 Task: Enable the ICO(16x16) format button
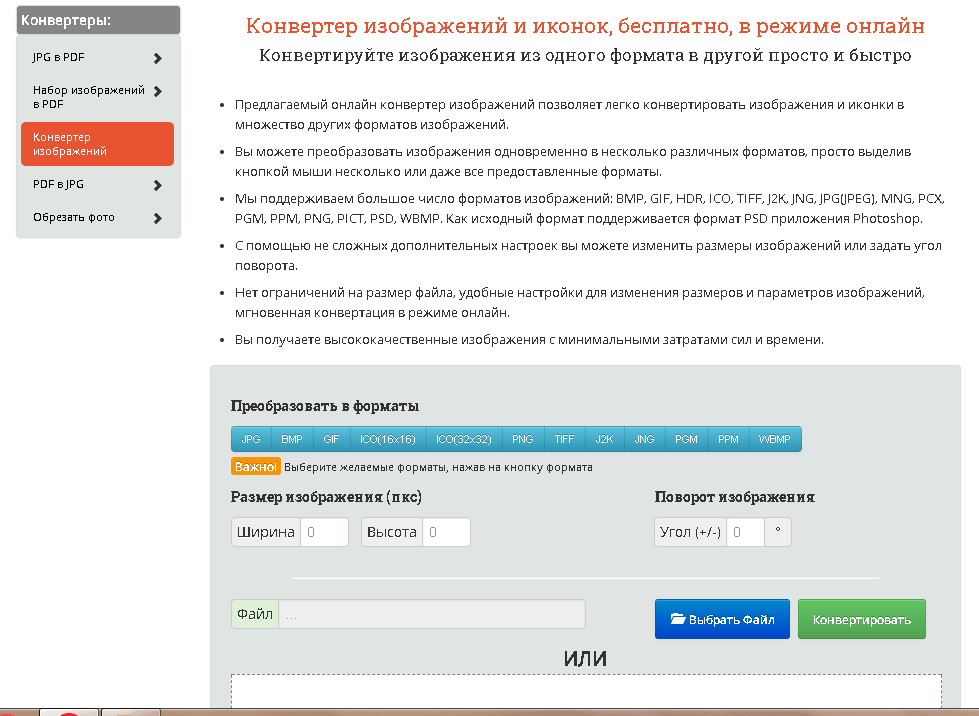pos(388,439)
